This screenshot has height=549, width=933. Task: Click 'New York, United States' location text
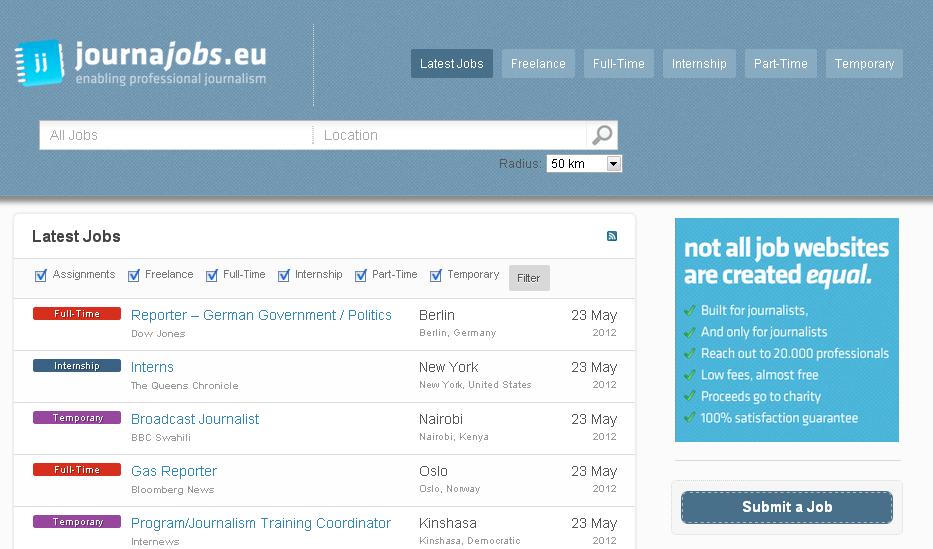[x=475, y=385]
